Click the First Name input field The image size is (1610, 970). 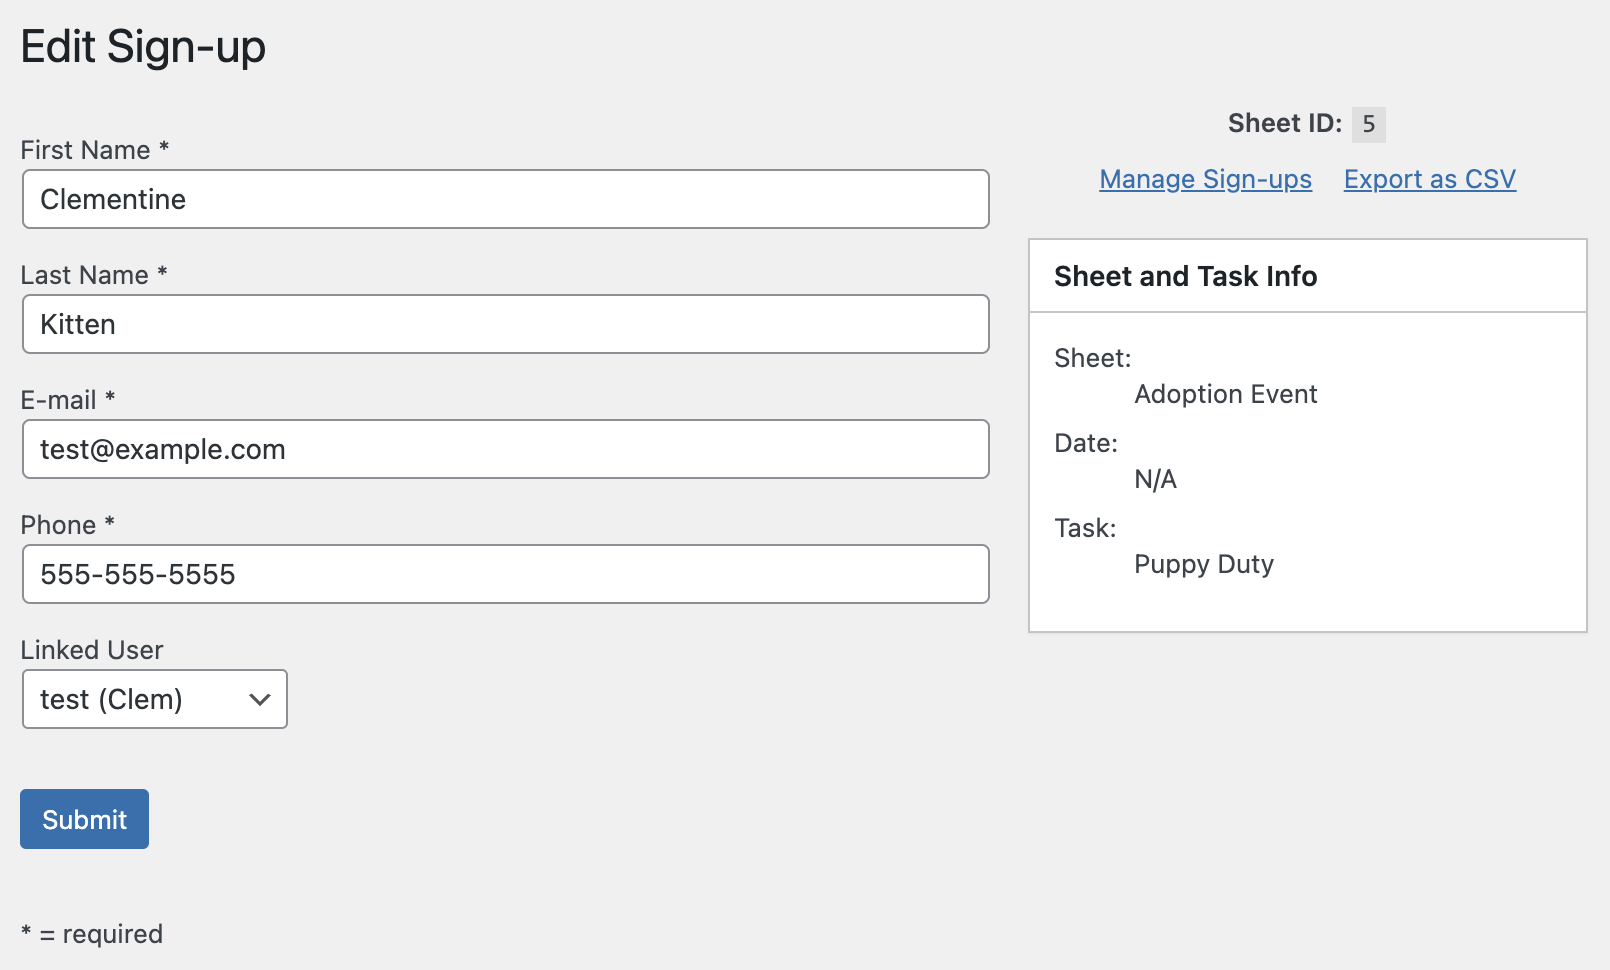(506, 199)
